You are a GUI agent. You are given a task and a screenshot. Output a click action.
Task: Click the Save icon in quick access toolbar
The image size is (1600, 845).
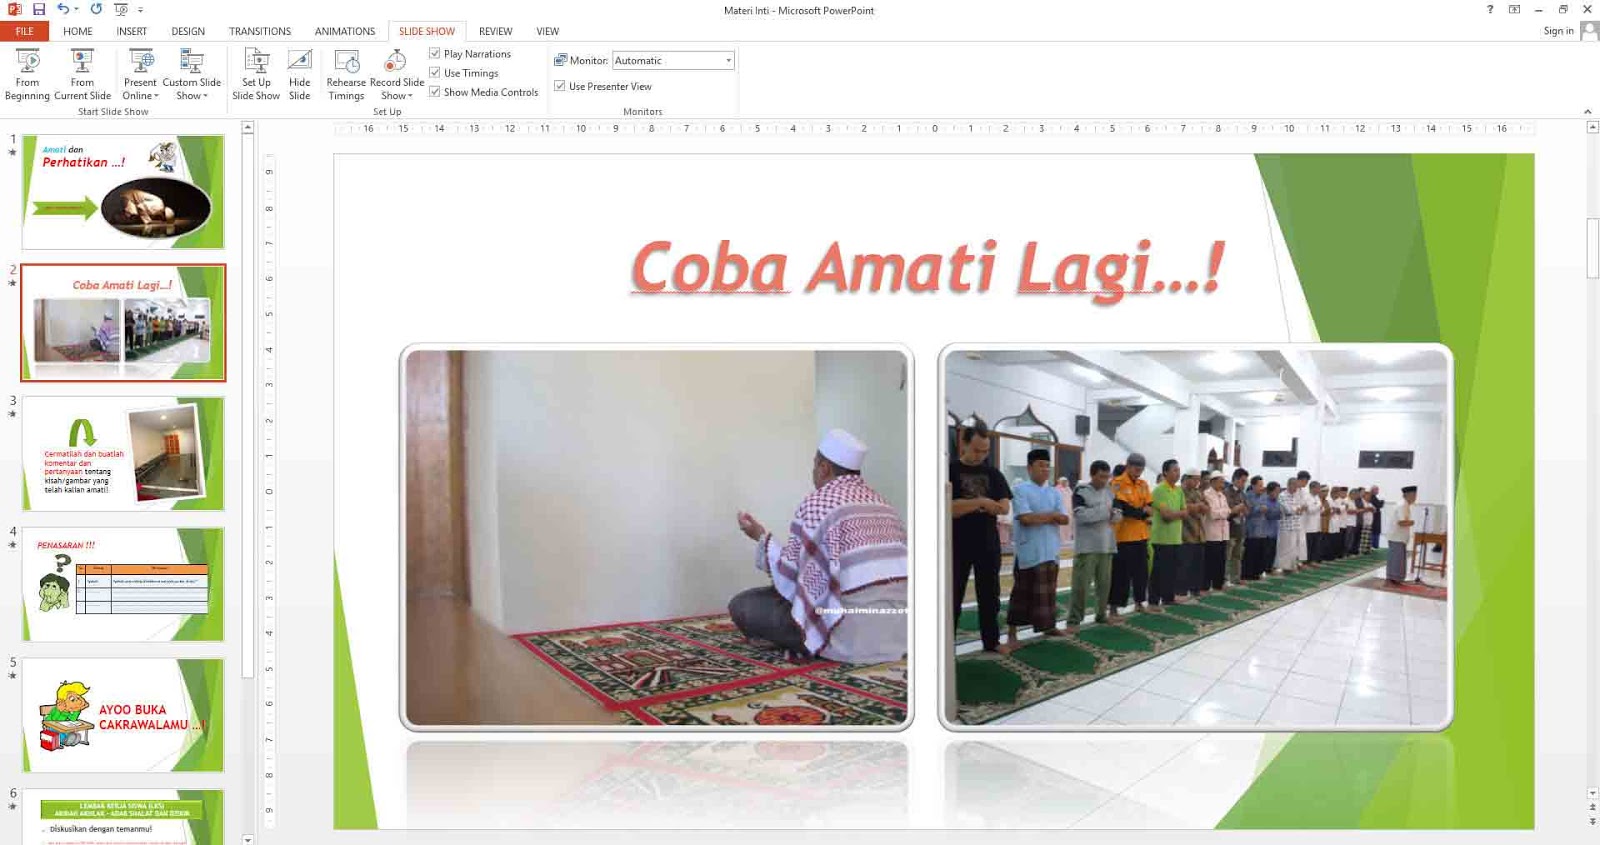tap(39, 9)
